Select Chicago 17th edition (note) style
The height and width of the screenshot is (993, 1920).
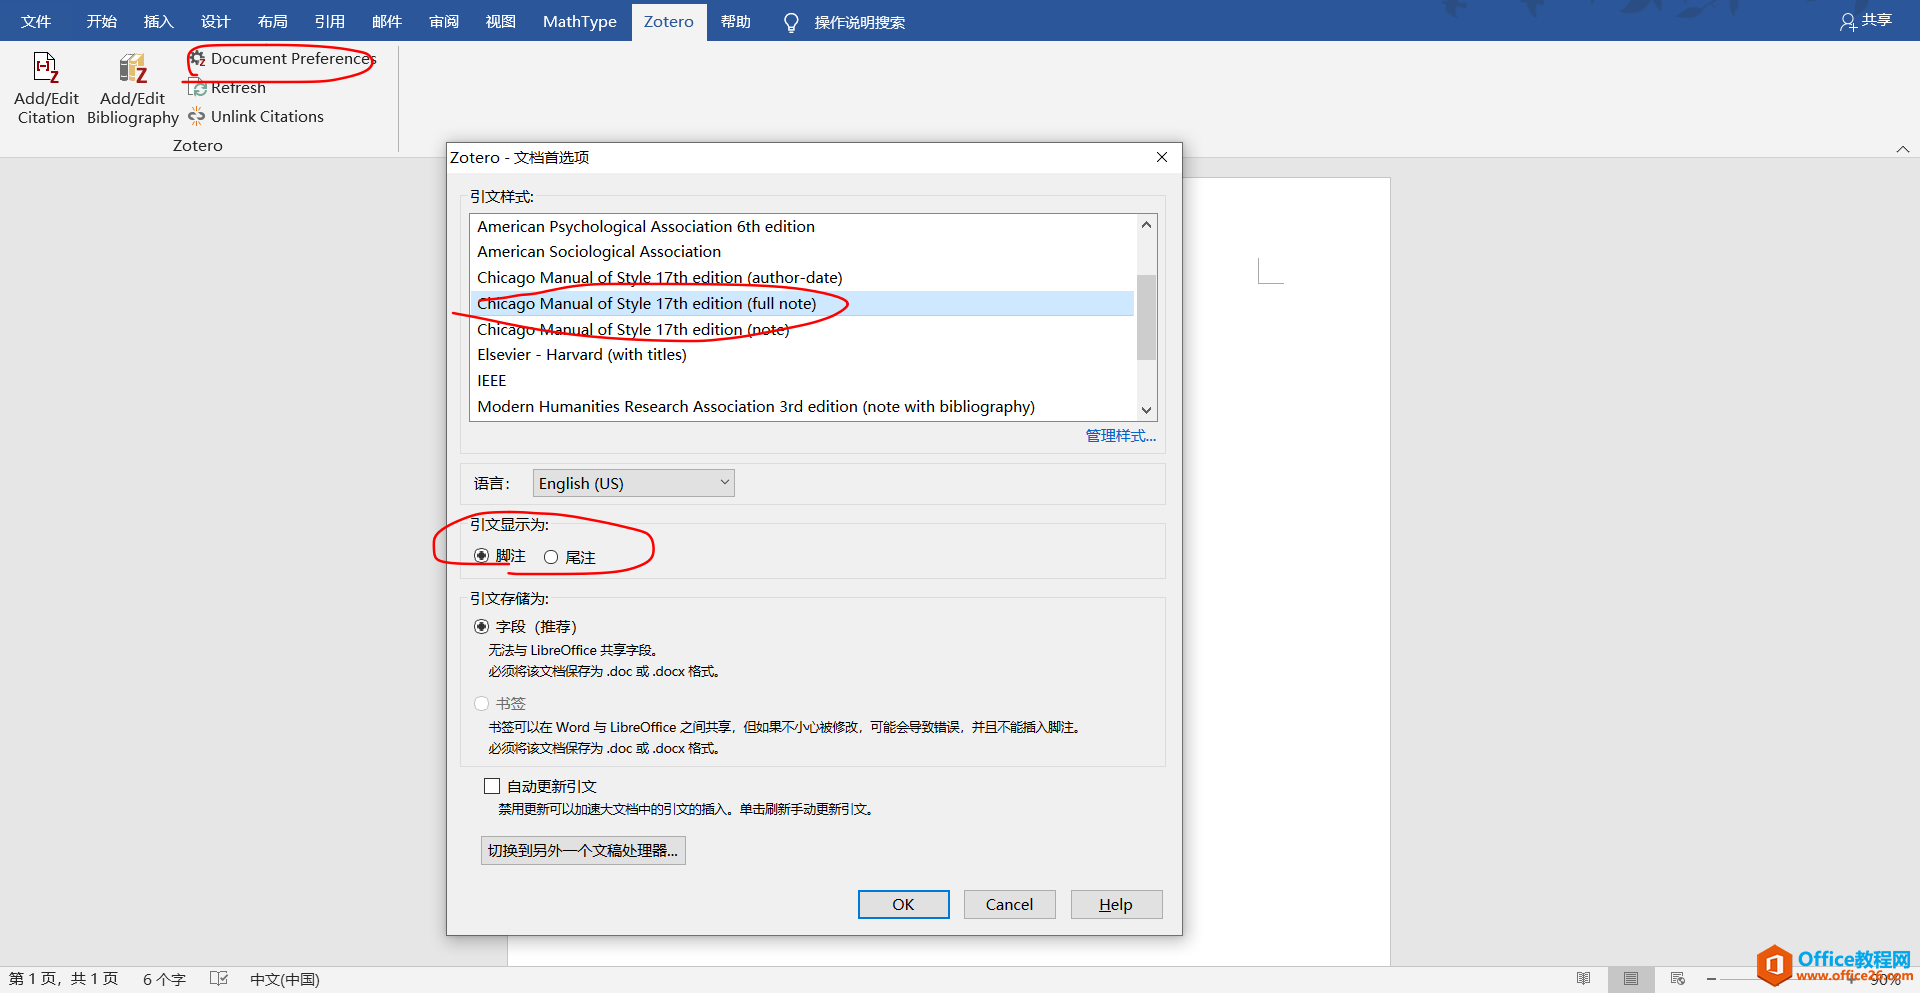point(802,329)
